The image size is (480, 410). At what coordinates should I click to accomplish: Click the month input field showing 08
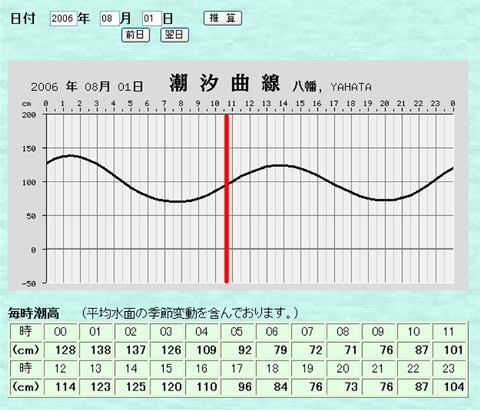click(110, 18)
